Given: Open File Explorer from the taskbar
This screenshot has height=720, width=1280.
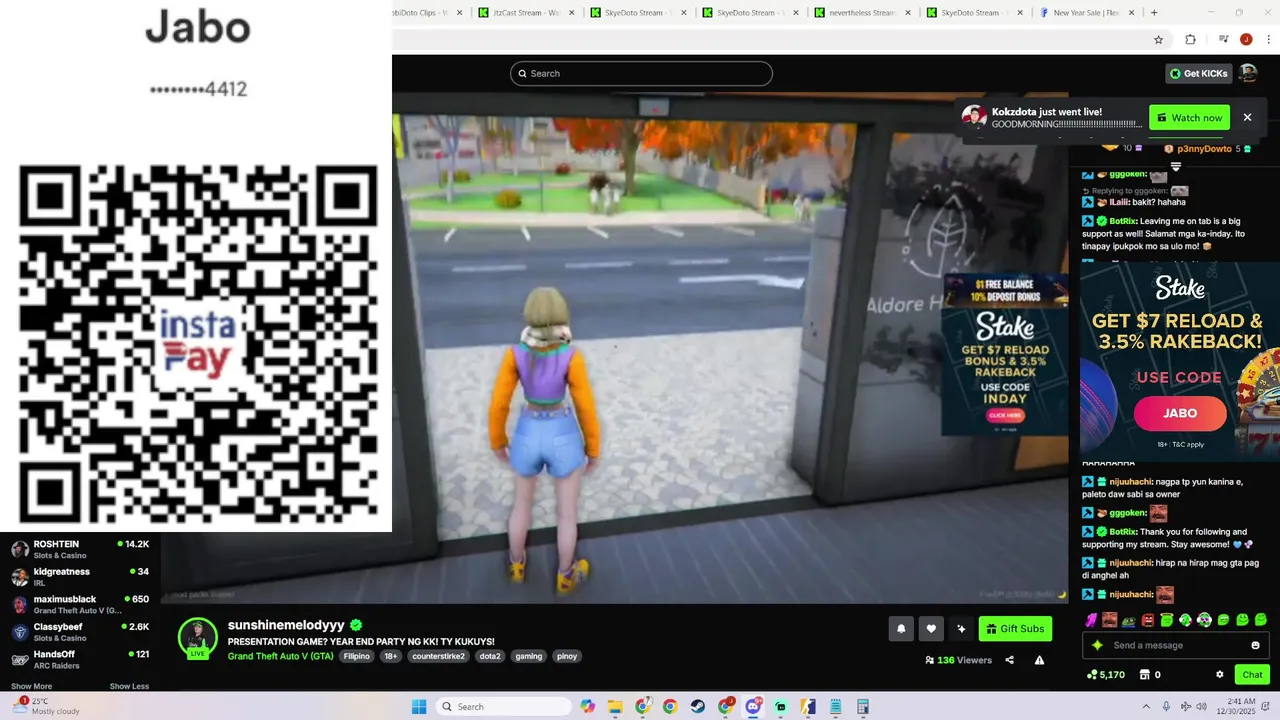Looking at the screenshot, I should (x=615, y=707).
